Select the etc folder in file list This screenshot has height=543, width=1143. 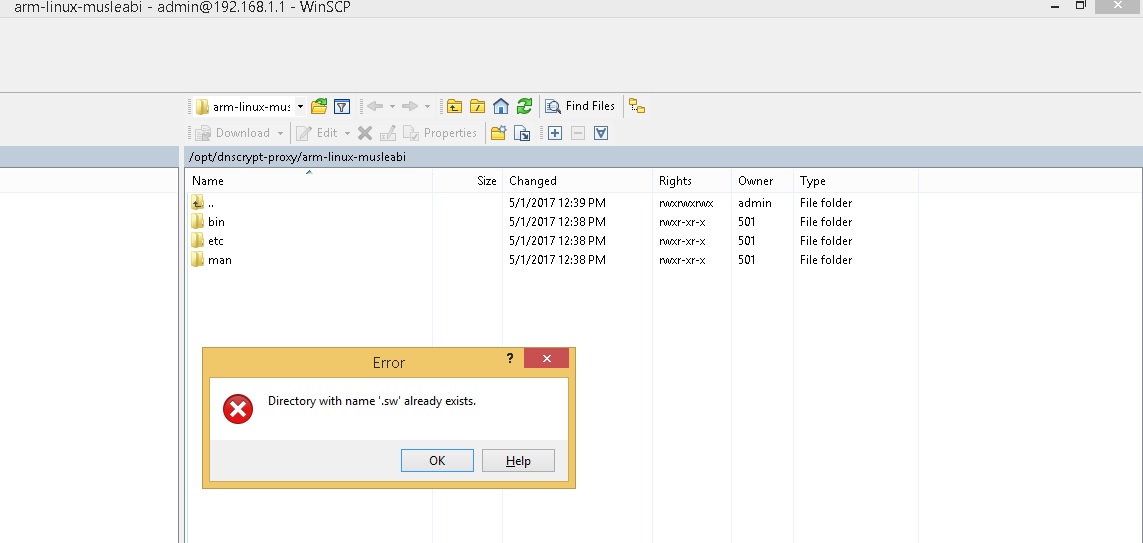tap(216, 241)
